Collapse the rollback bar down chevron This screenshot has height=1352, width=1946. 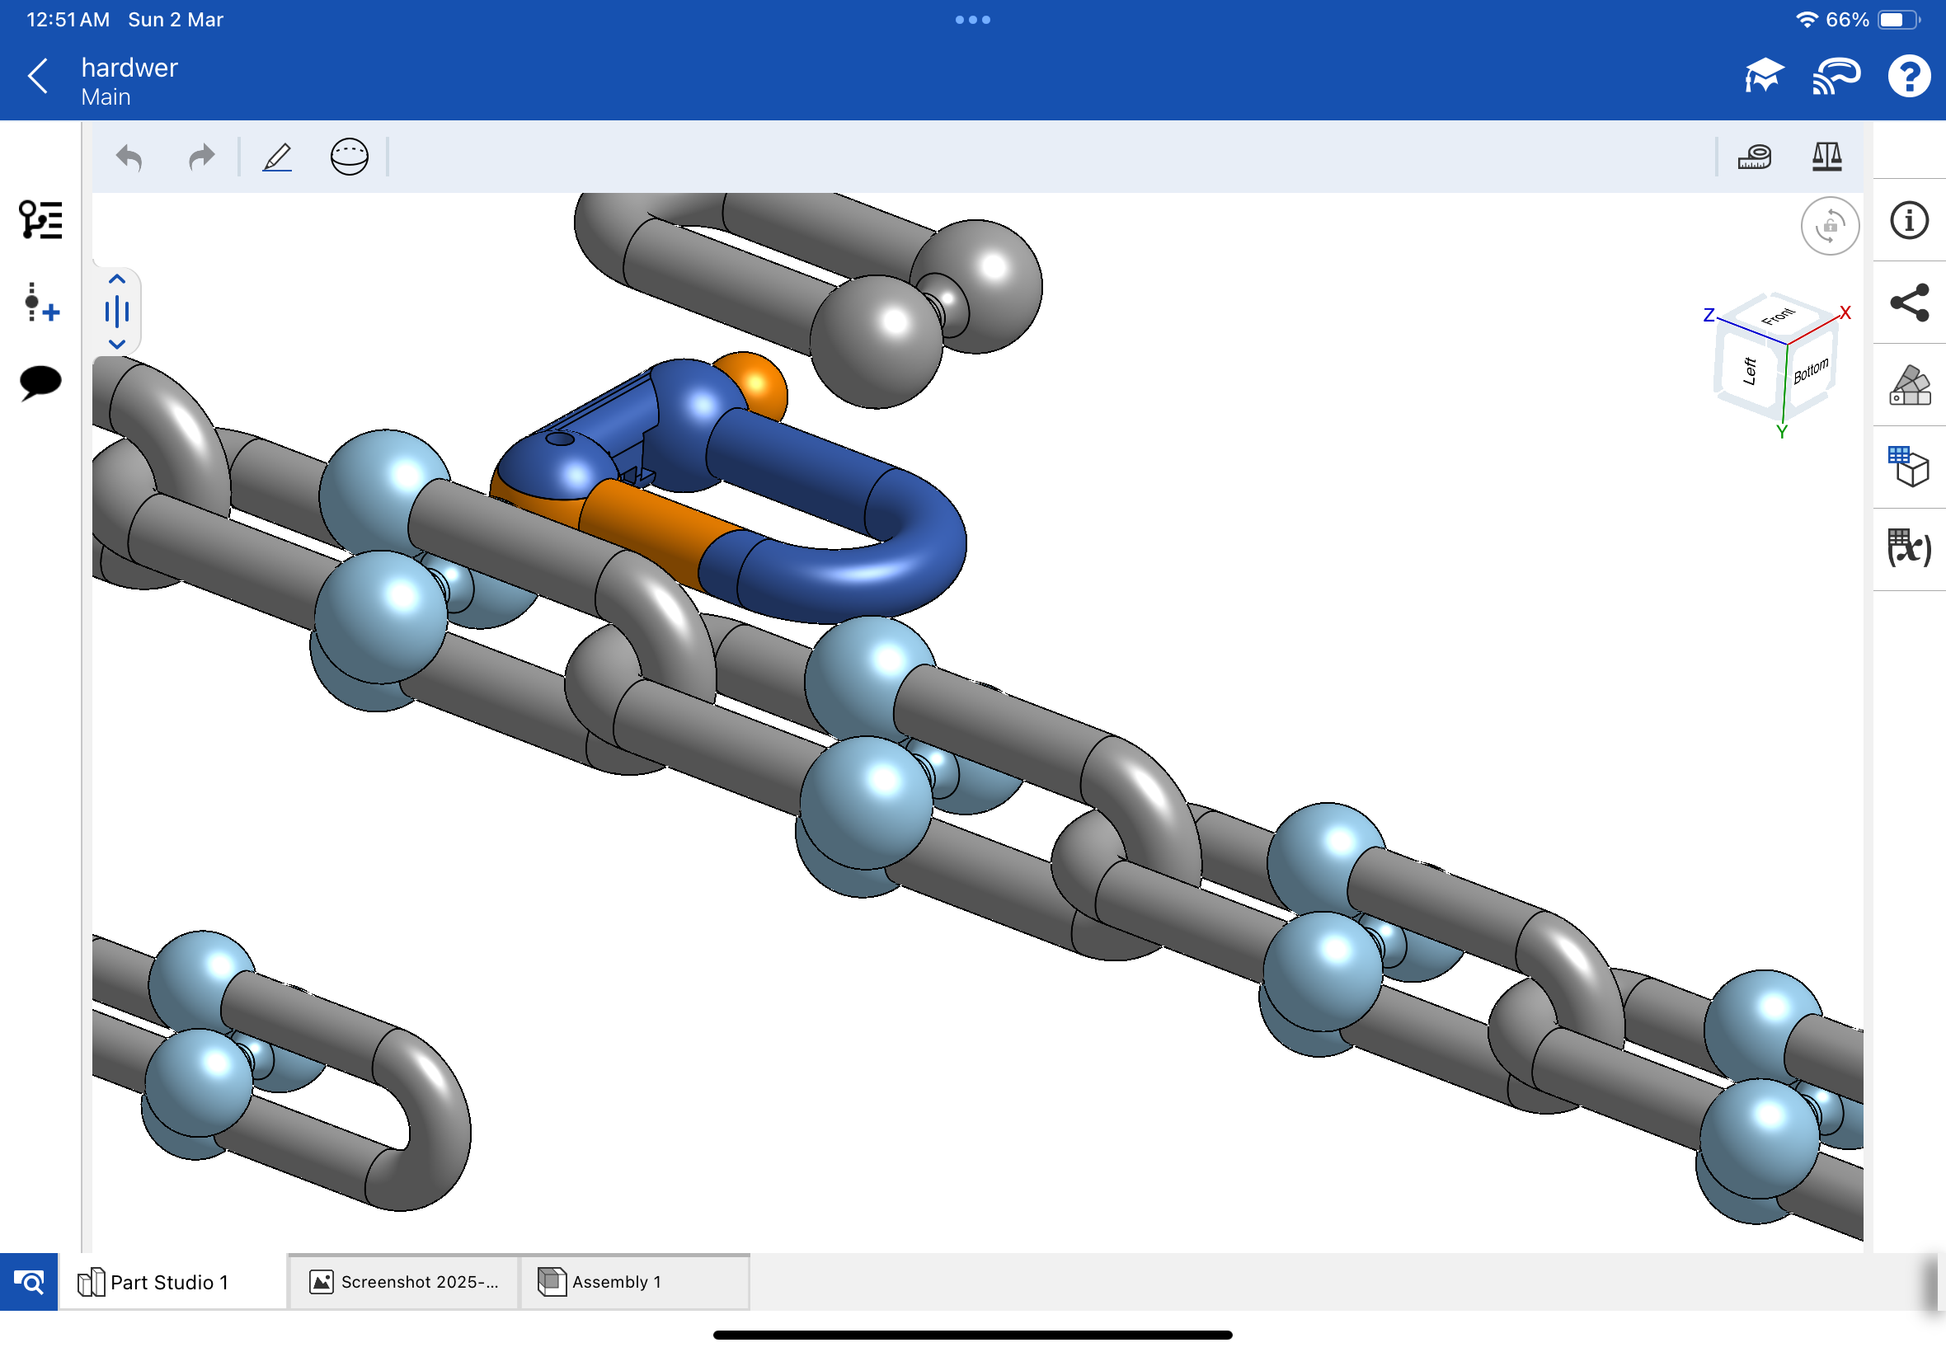click(117, 343)
